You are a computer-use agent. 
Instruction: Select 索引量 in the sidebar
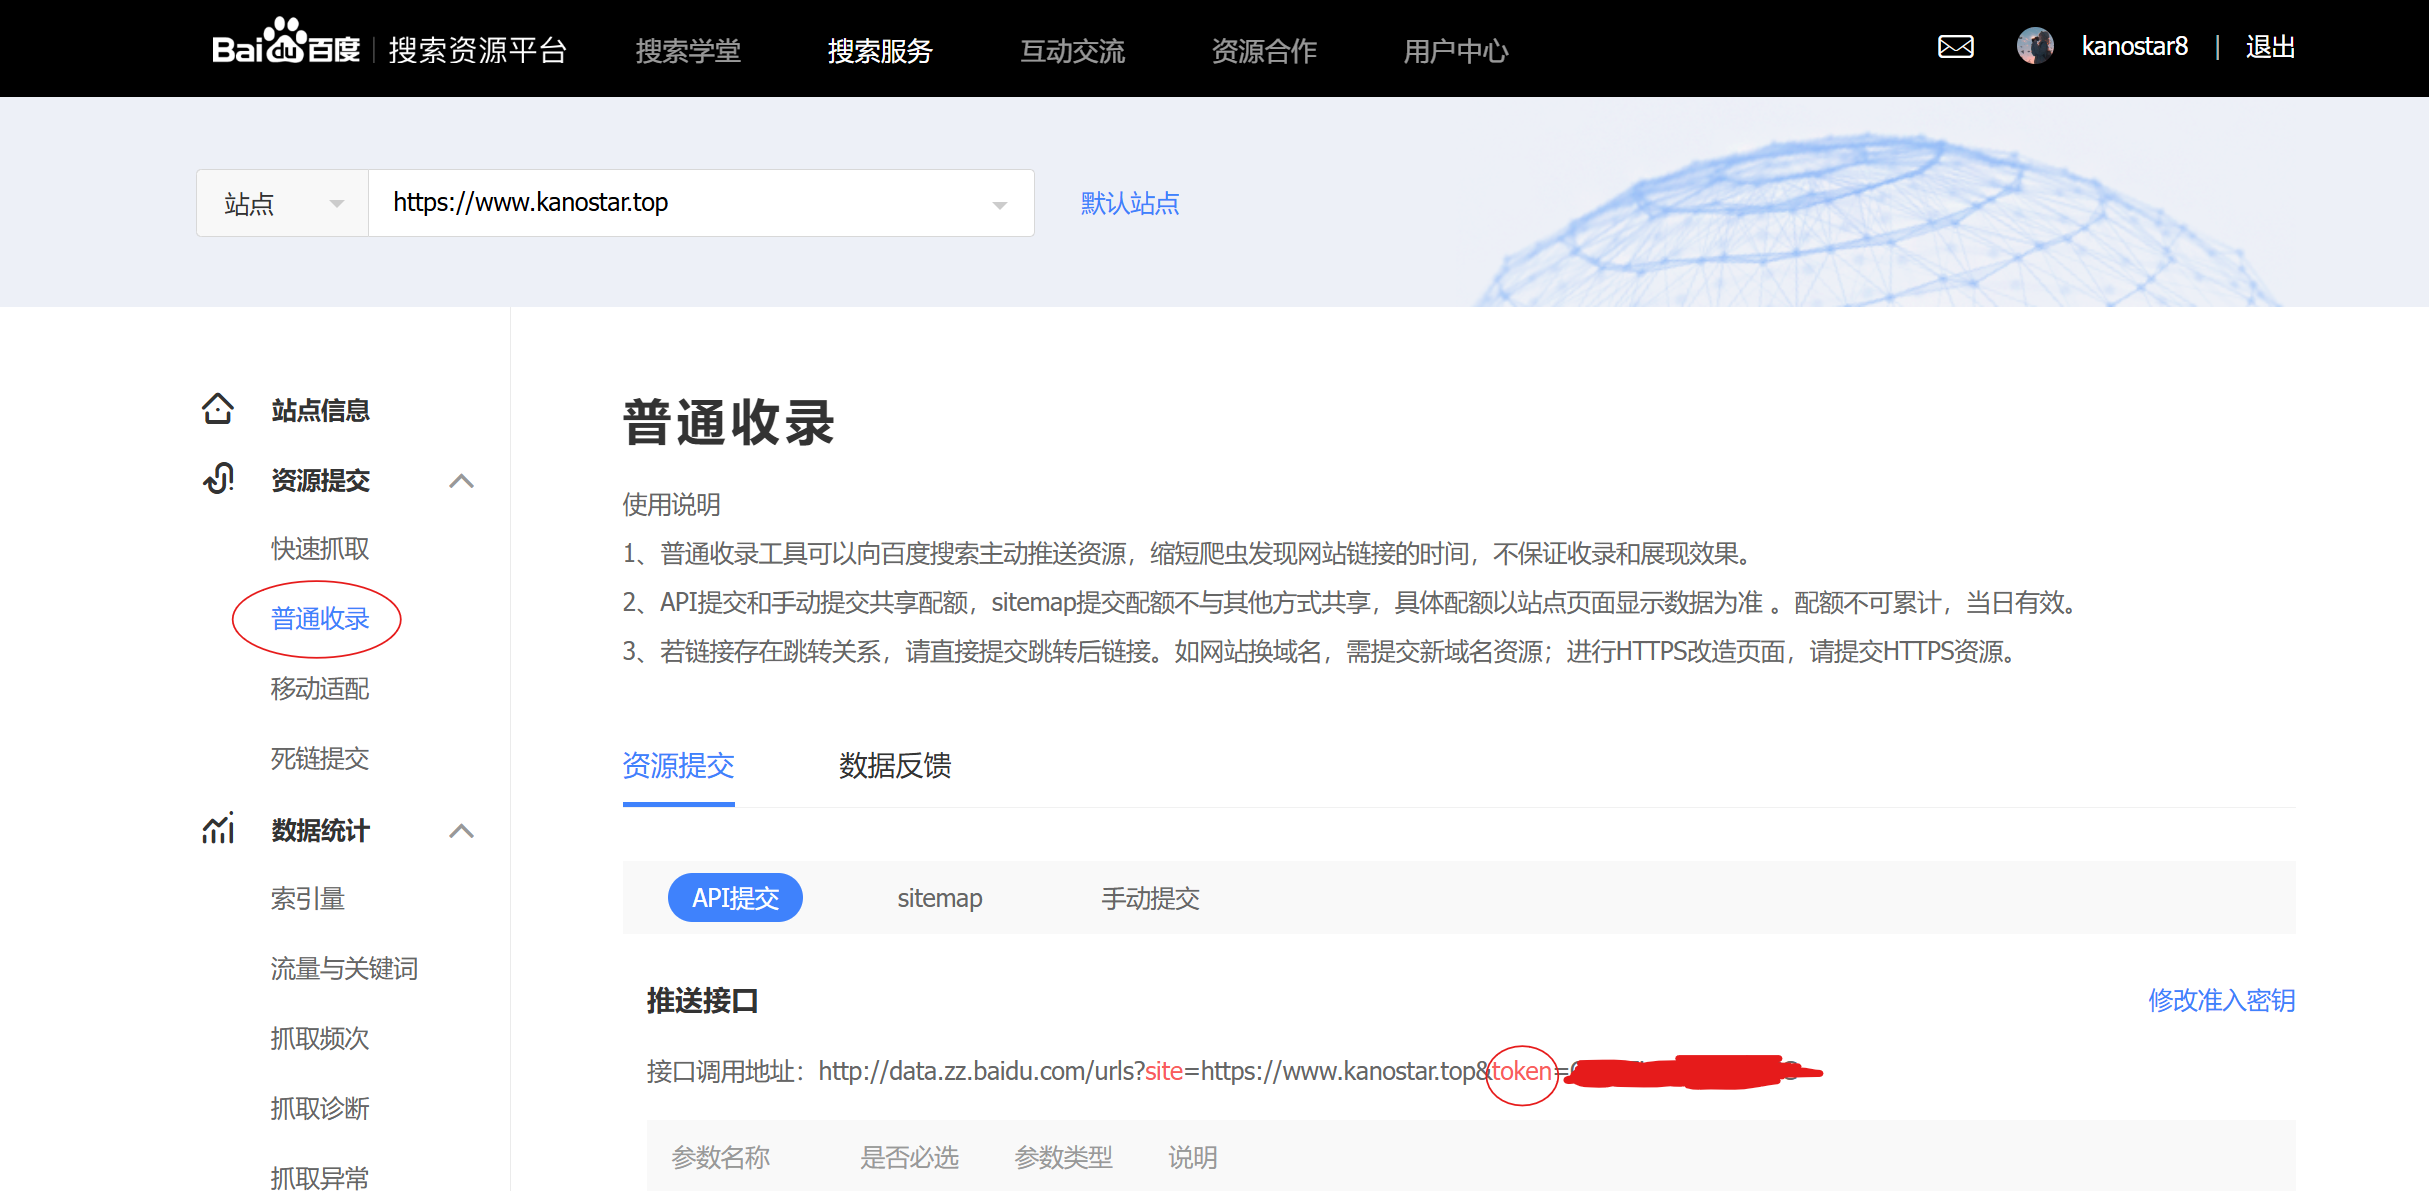click(308, 898)
